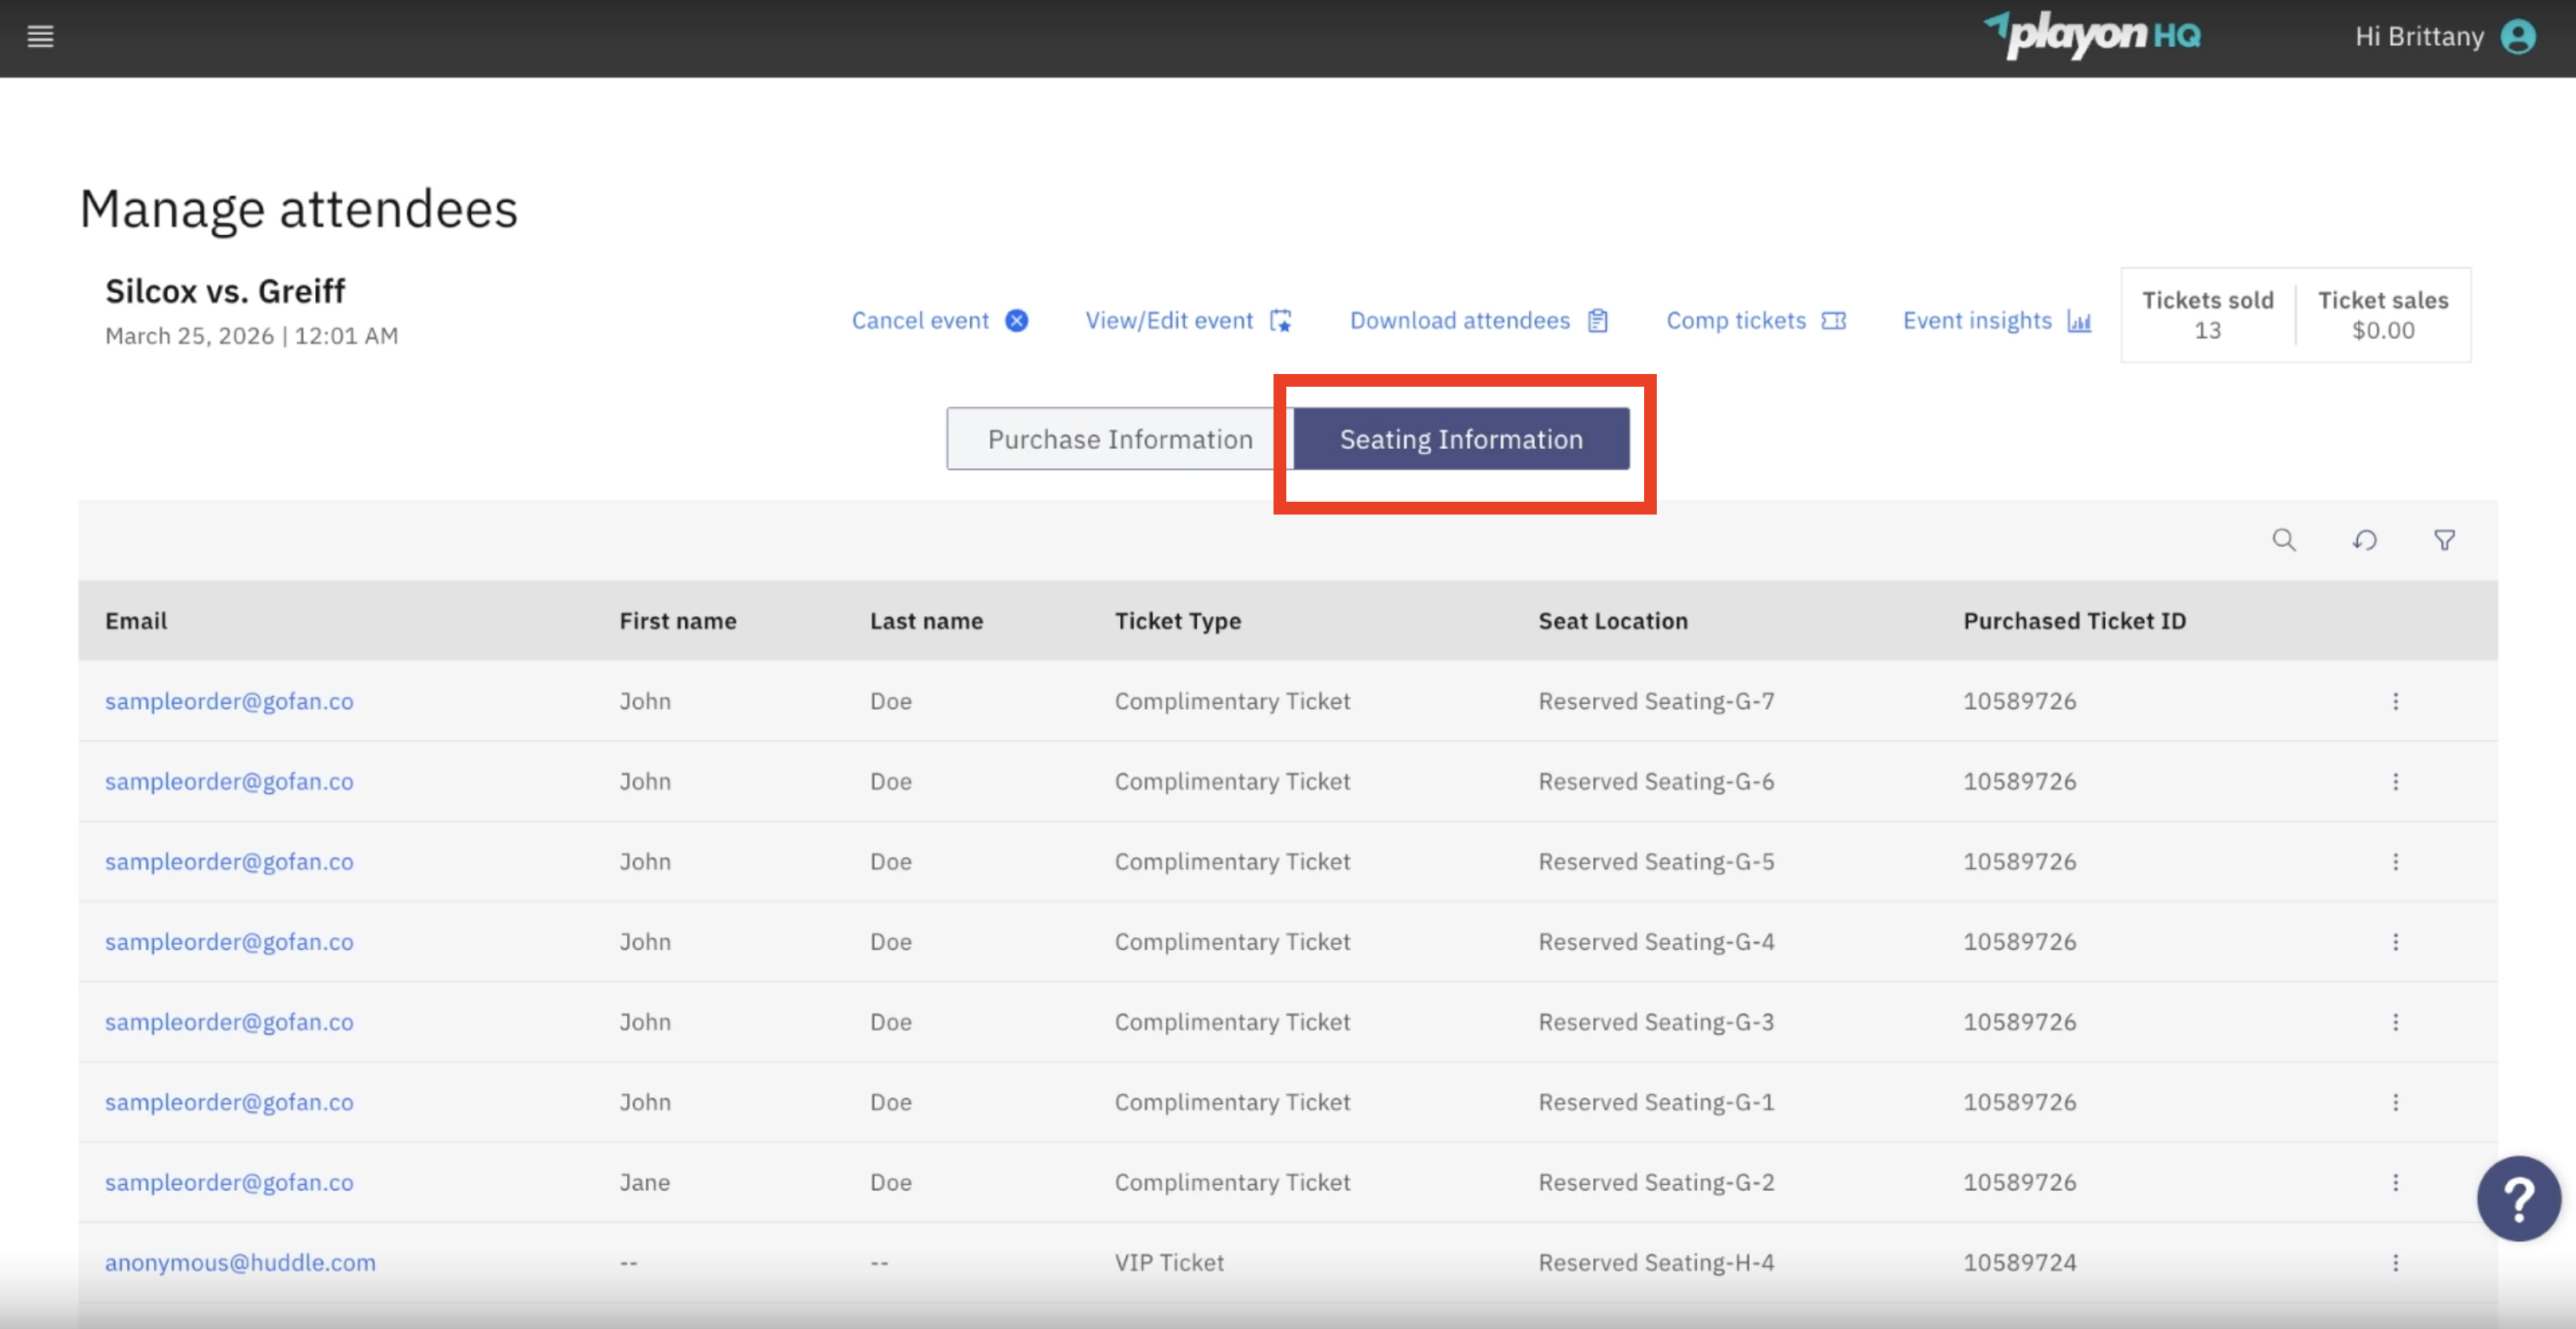Click Download attendees
This screenshot has height=1329, width=2576.
tap(1479, 320)
